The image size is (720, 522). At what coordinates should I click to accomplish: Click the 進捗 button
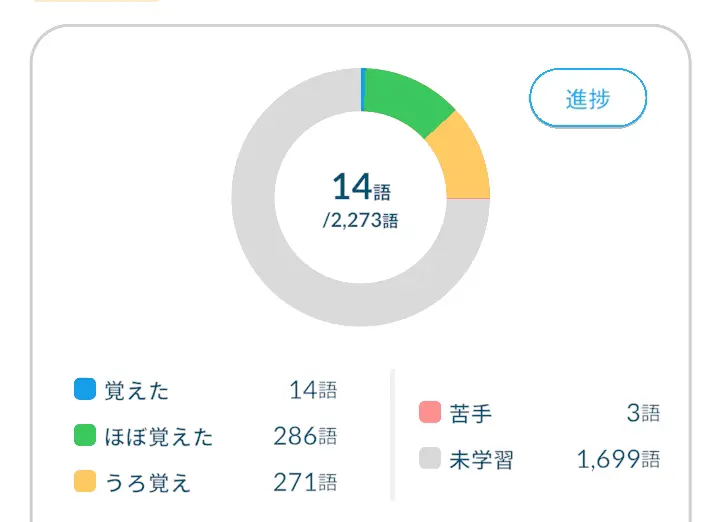click(x=588, y=98)
